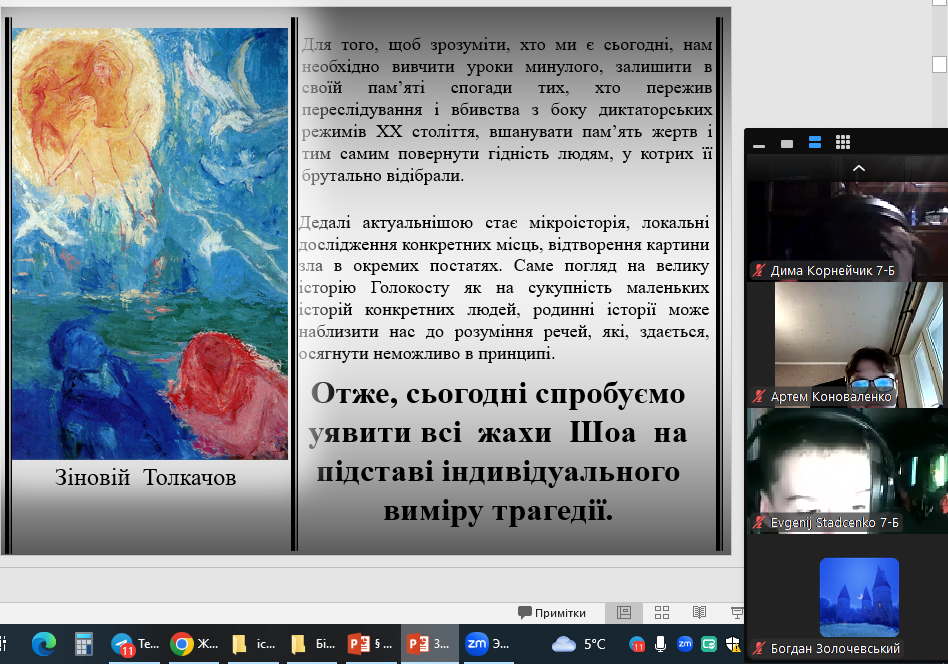Viewport: 948px width, 664px height.
Task: Open the Calculator from the taskbar
Action: [83, 644]
